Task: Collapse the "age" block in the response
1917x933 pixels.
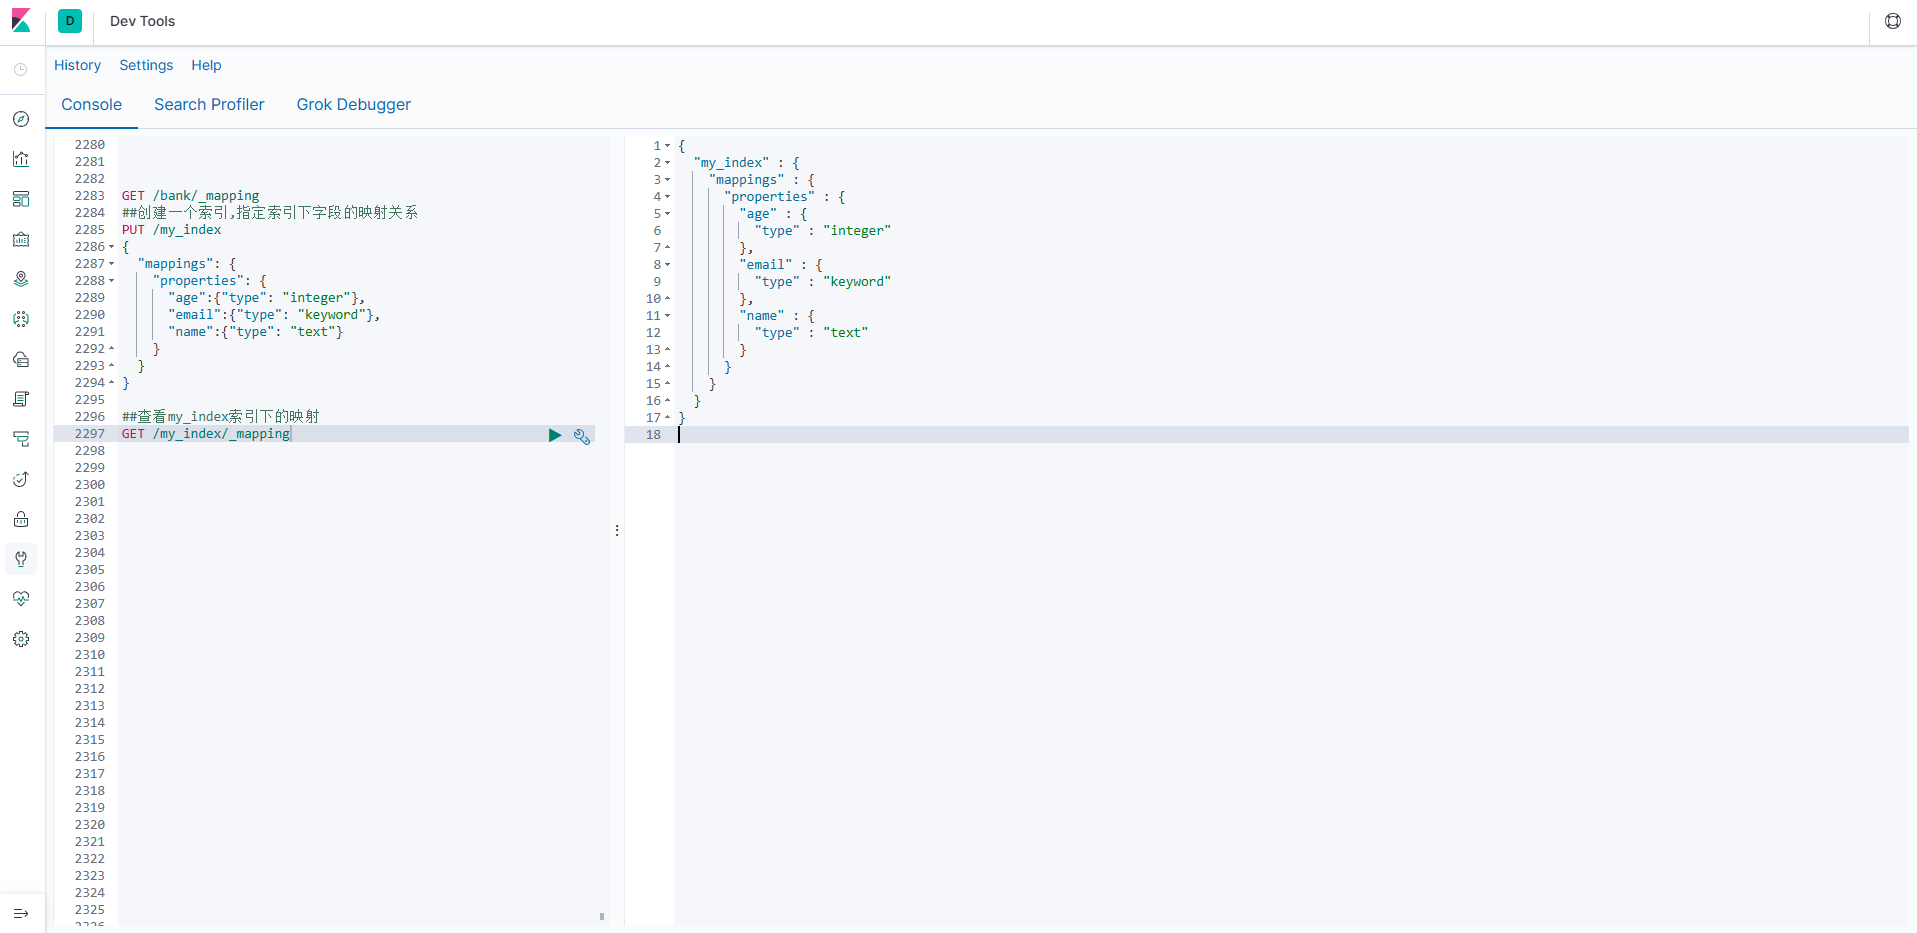Action: point(668,214)
